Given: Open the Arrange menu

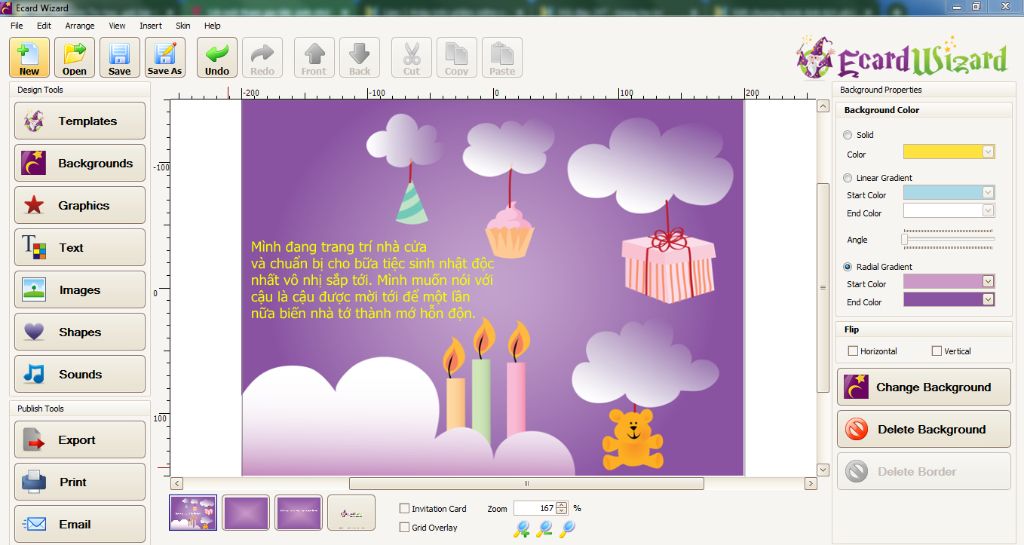Looking at the screenshot, I should coord(80,25).
